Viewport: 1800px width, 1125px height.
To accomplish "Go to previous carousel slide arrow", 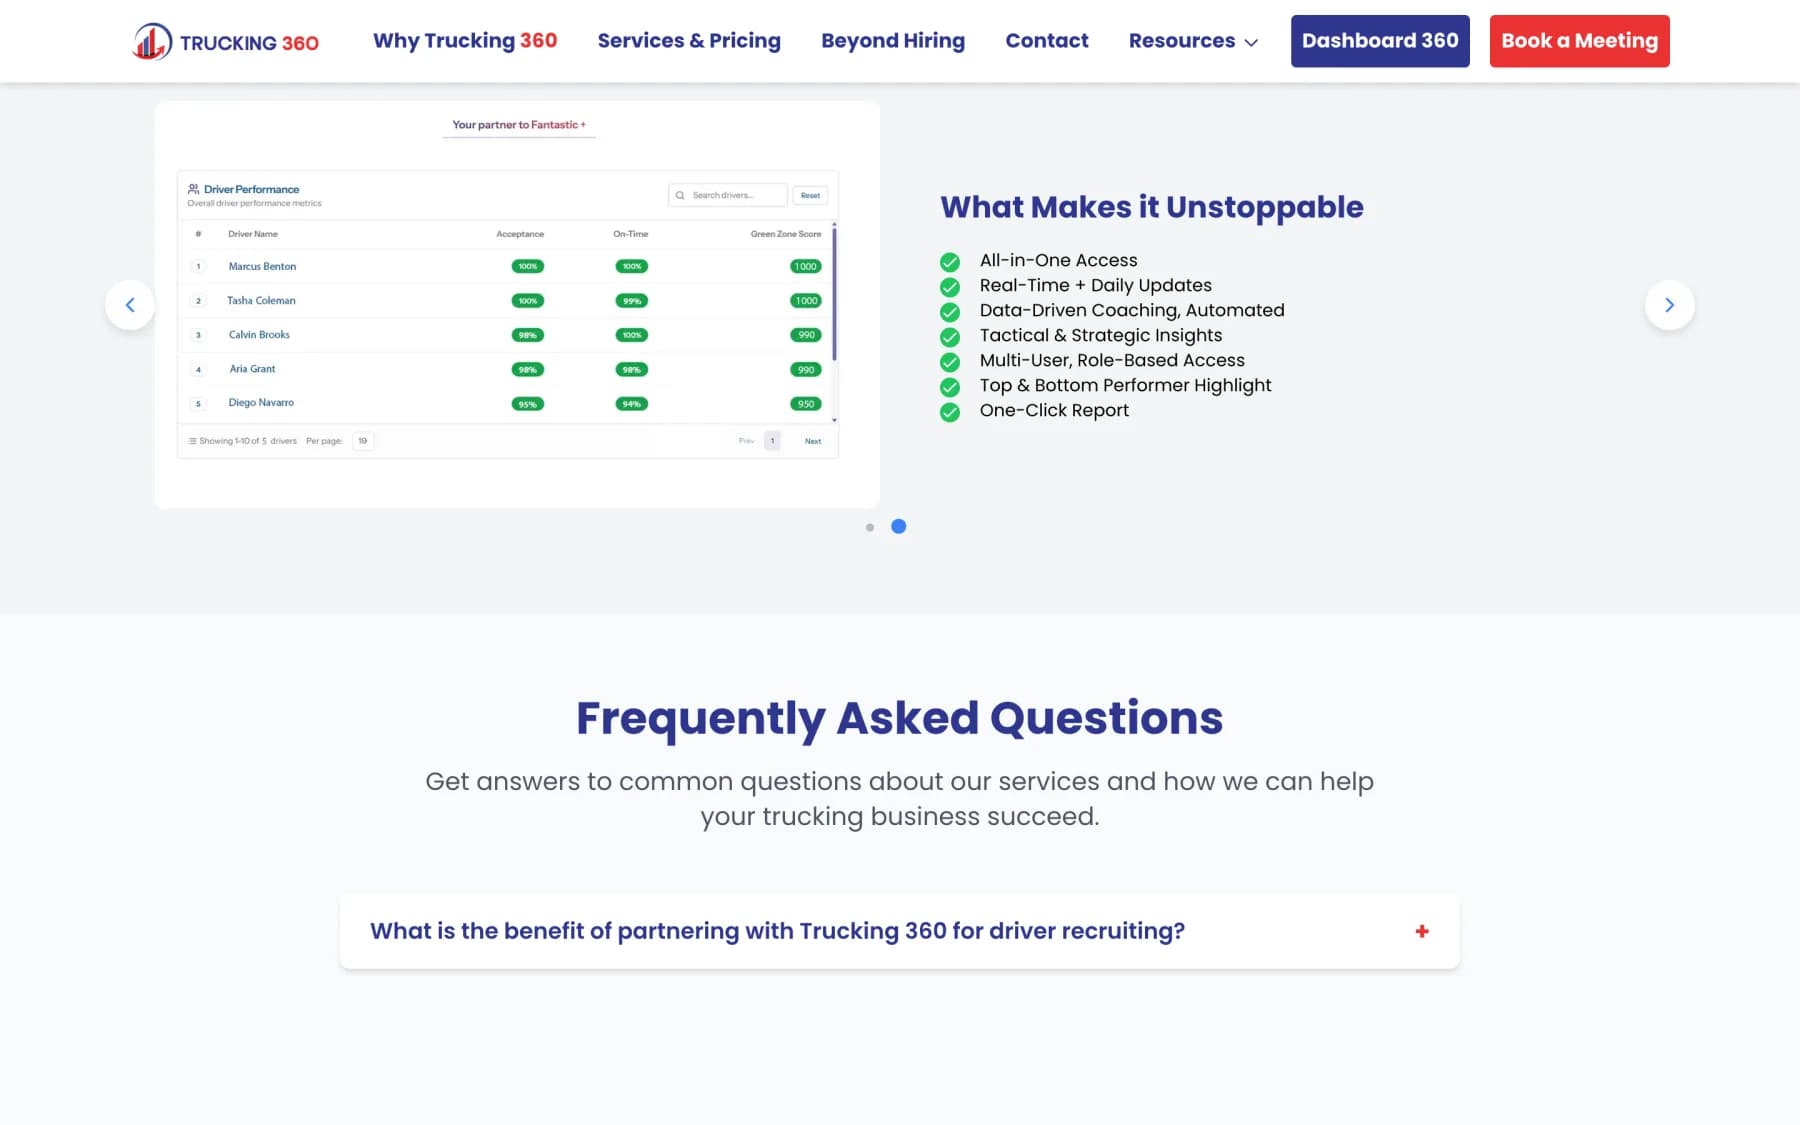I will [x=130, y=305].
